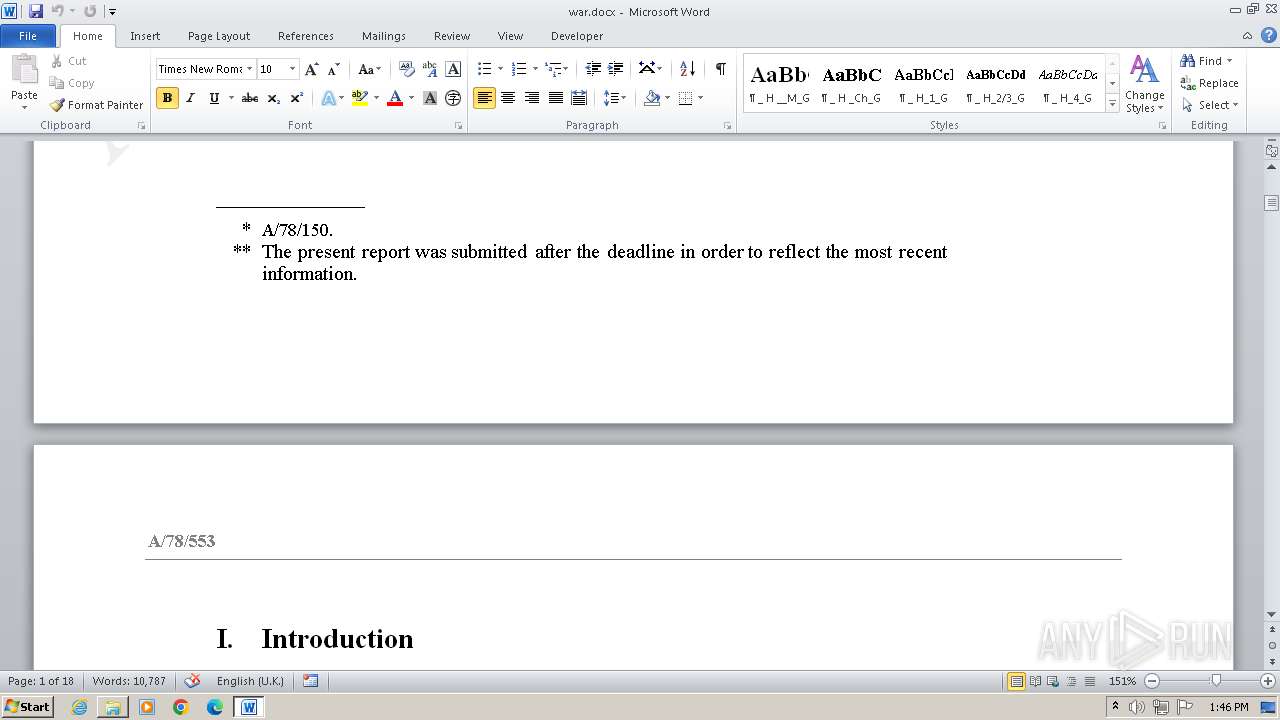Screen dimensions: 1280x720
Task: Click the Clear Formatting icon
Action: [406, 69]
